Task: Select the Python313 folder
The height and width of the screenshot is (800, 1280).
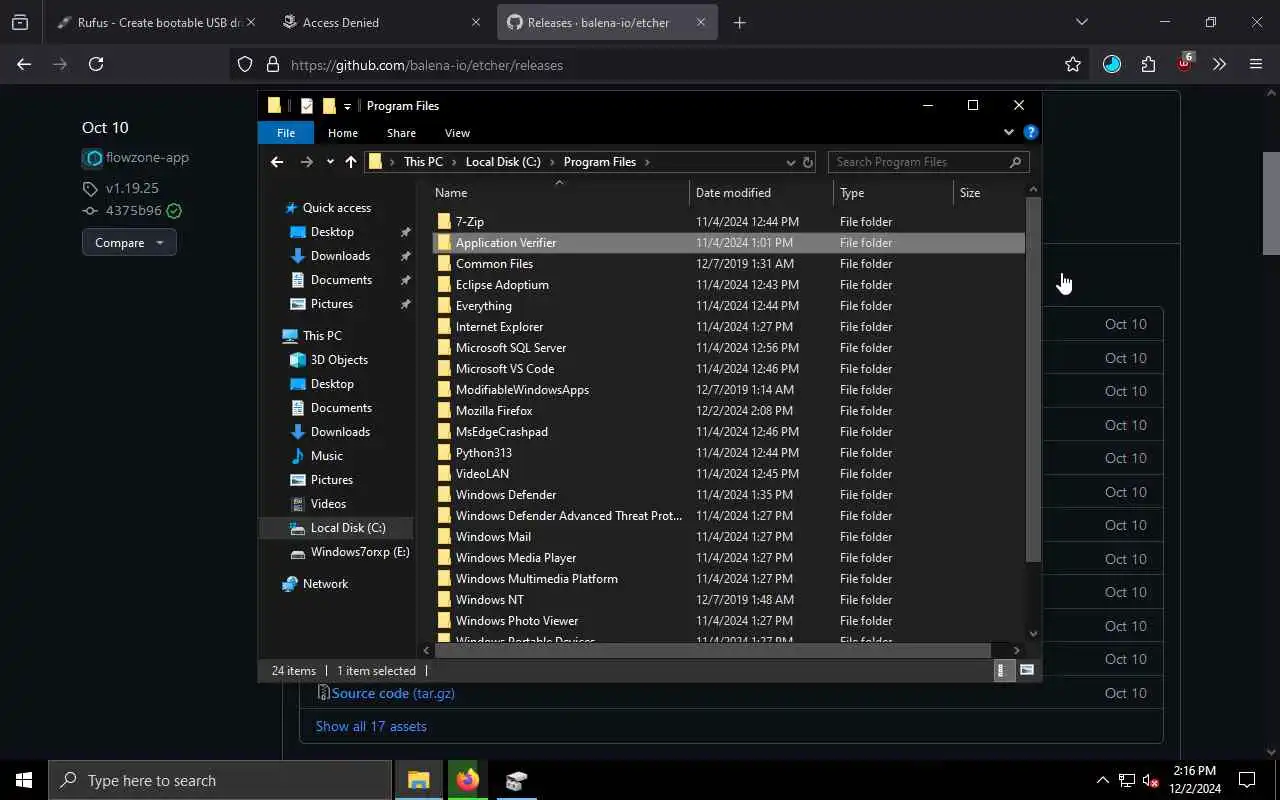Action: 730,453
